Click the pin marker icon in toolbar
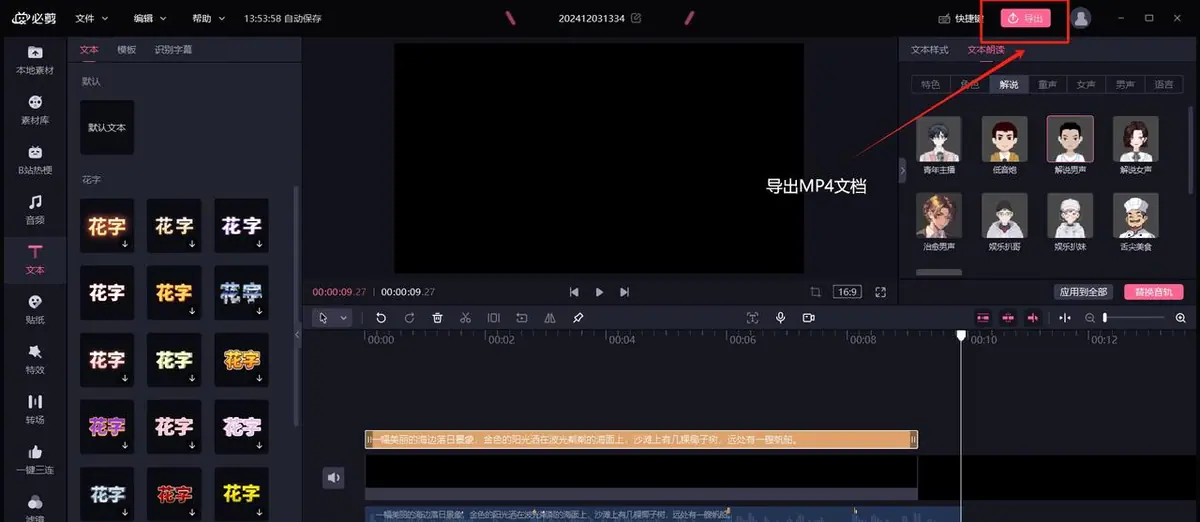The width and height of the screenshot is (1200, 522). (577, 318)
